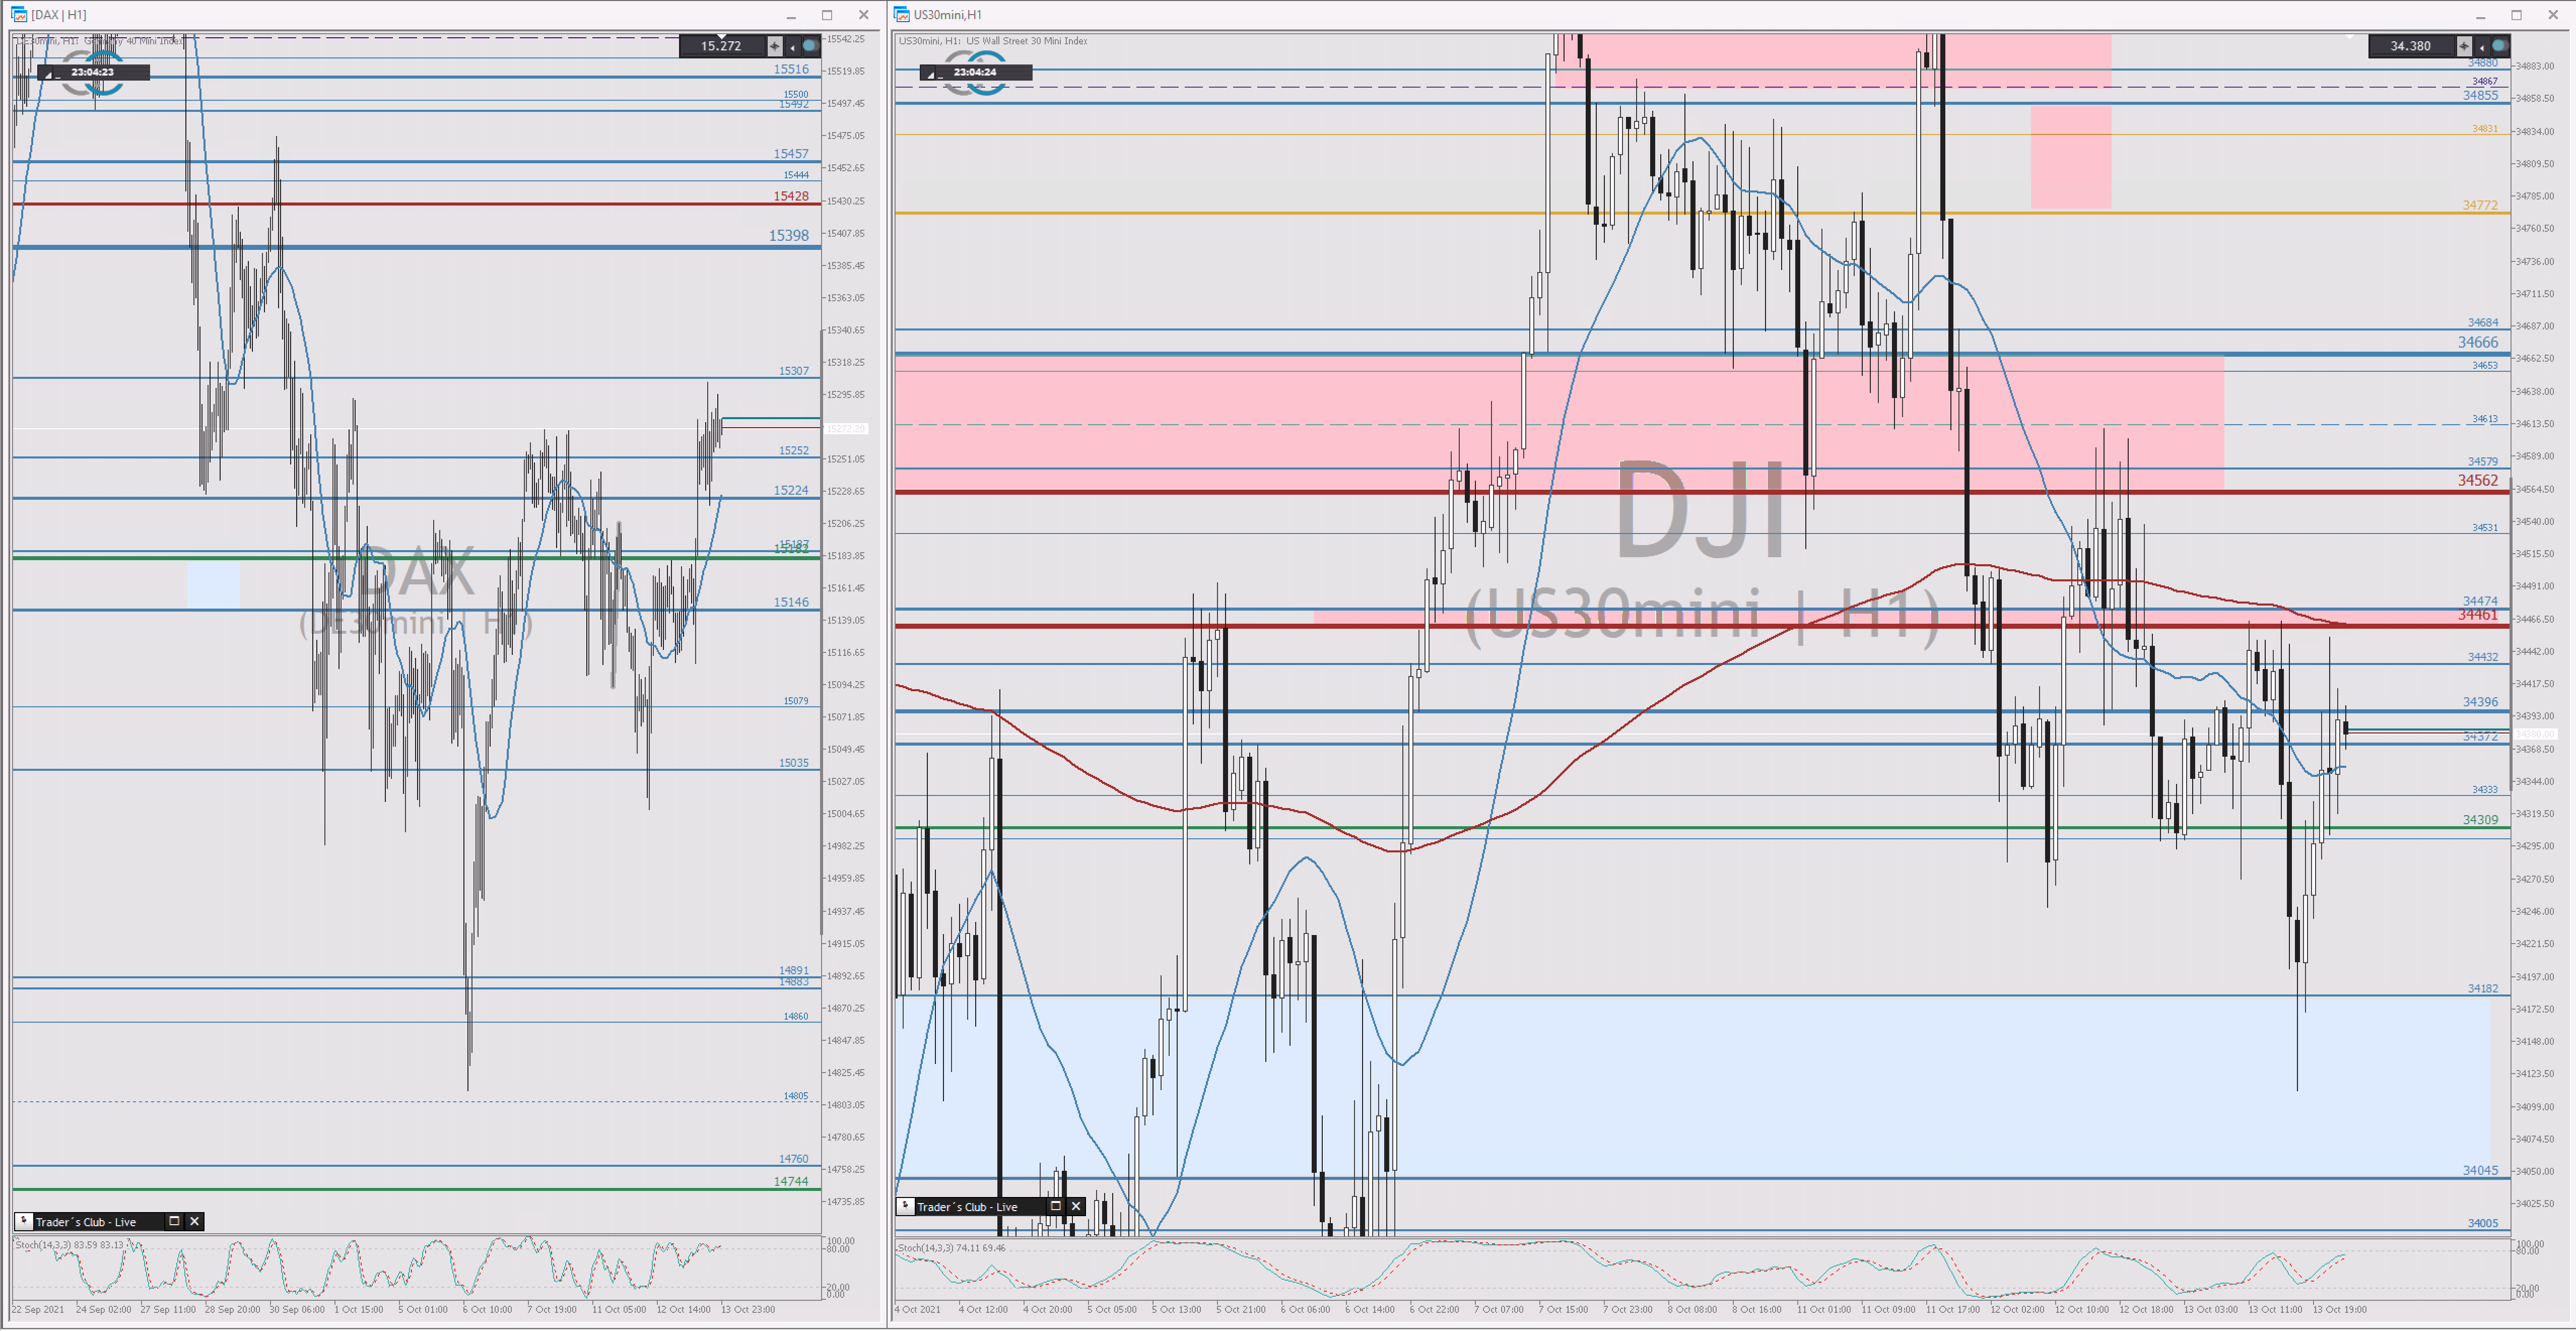Click the small pink rectangle near 34831
This screenshot has height=1331, width=2576.
point(2071,157)
